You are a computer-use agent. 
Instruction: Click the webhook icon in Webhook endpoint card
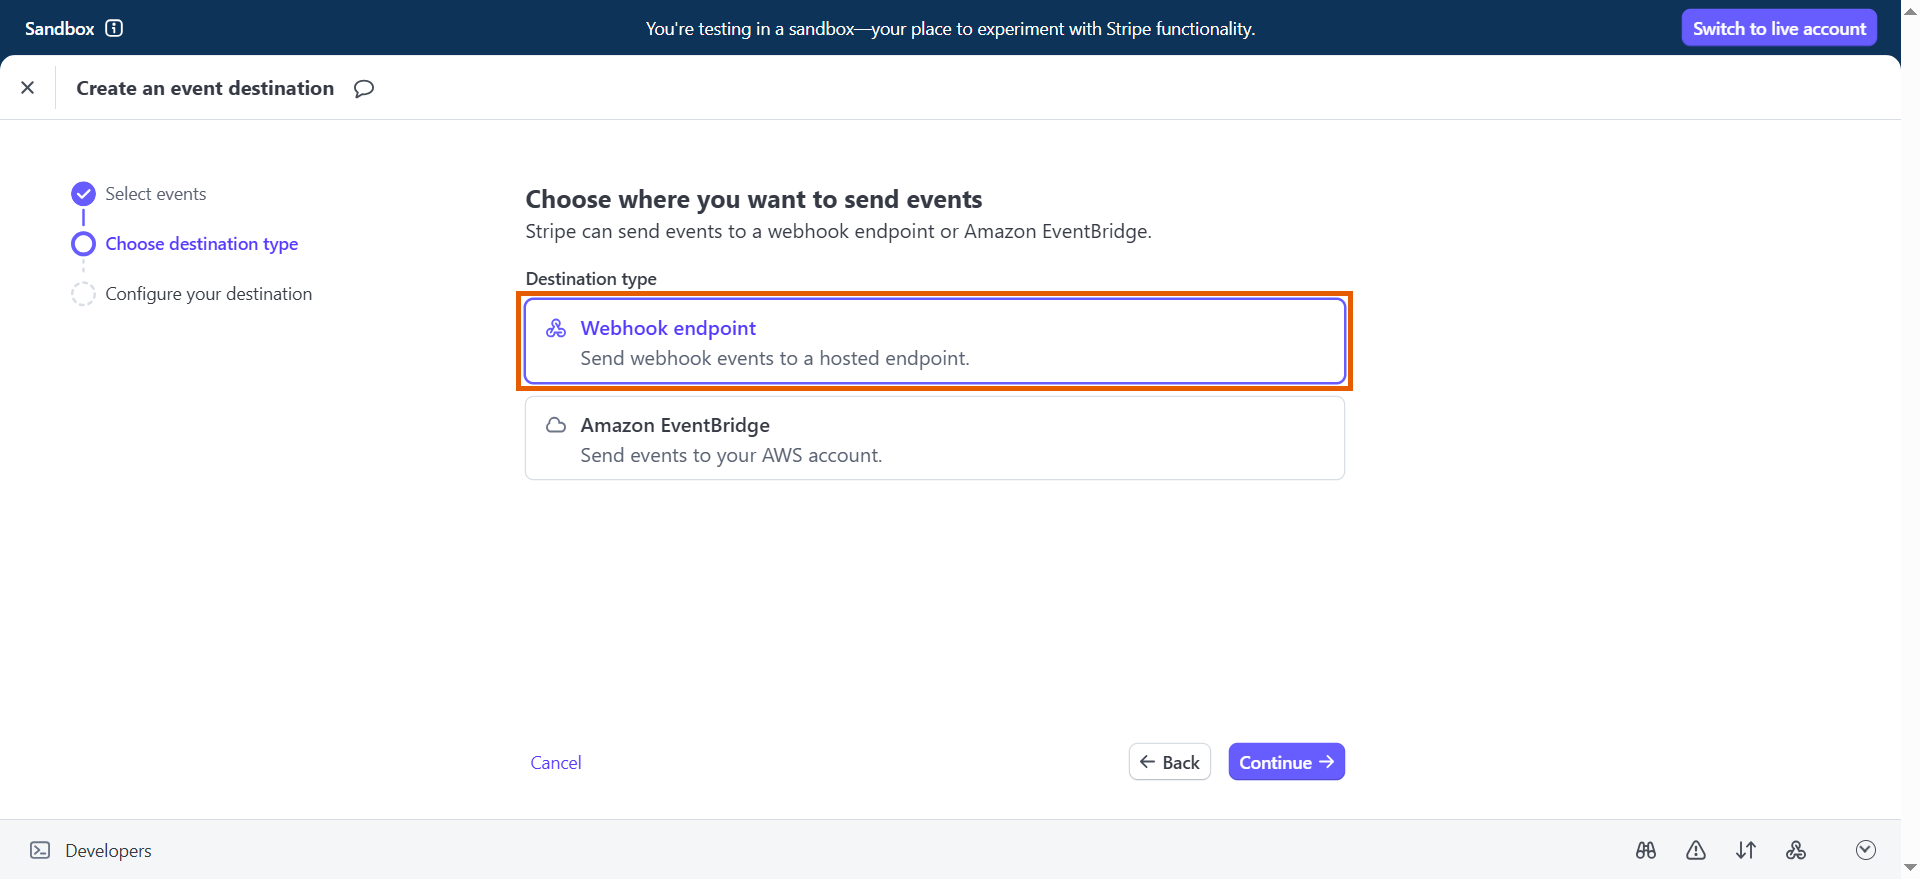point(556,328)
